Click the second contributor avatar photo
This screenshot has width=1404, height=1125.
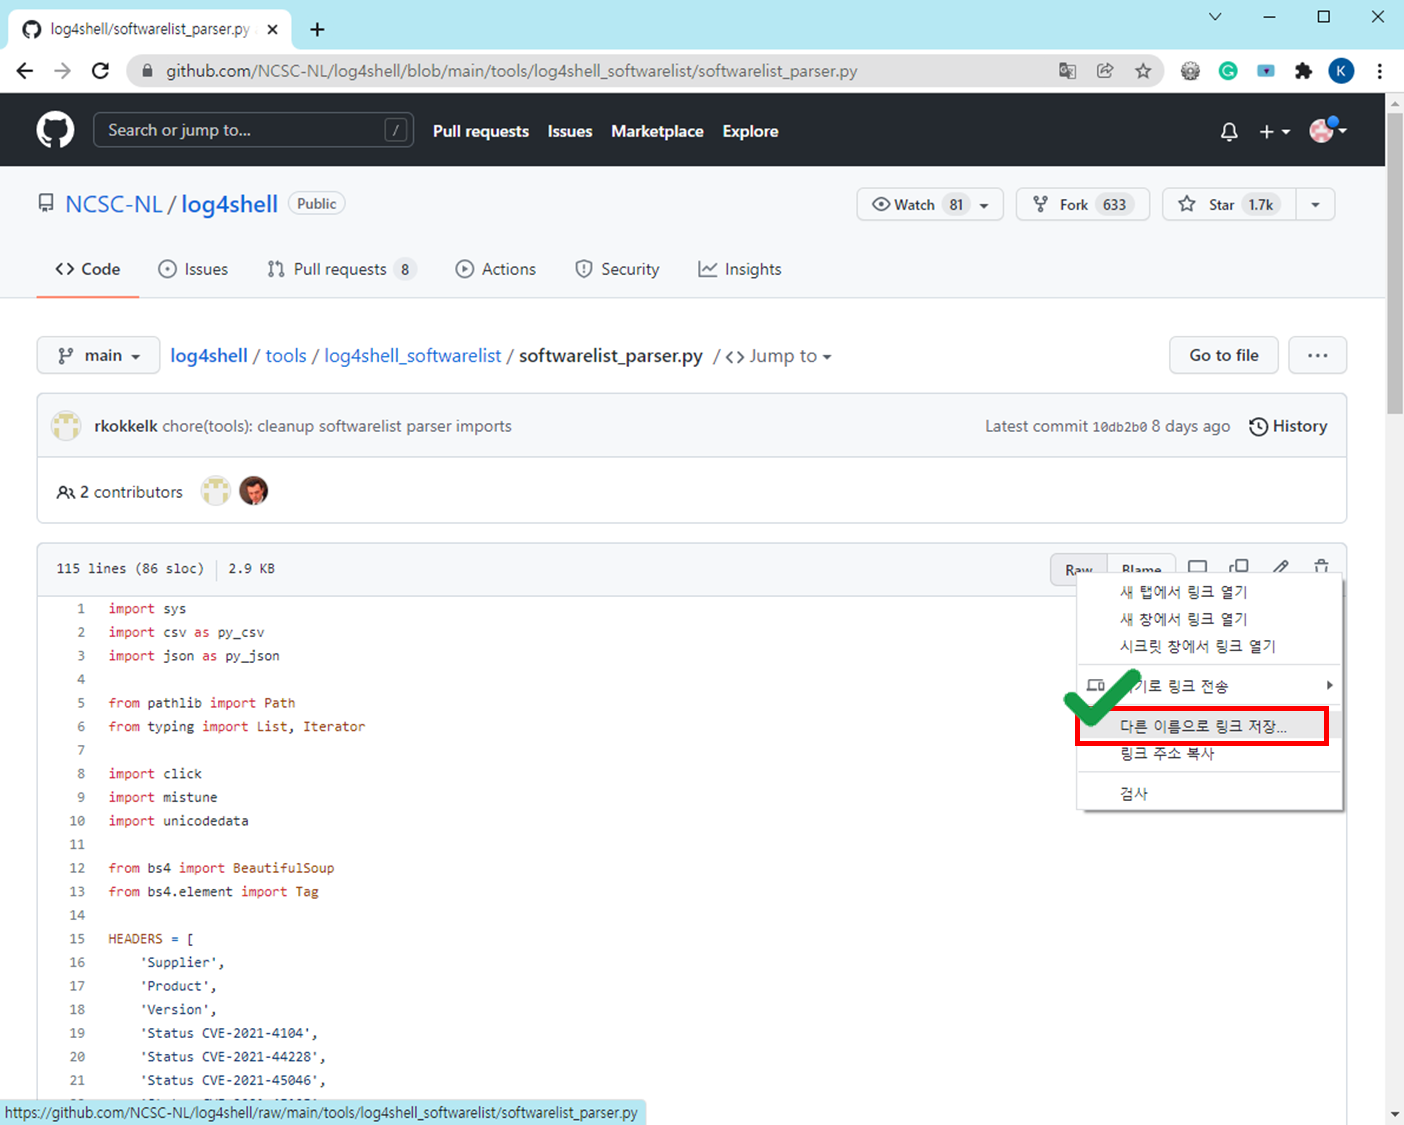coord(254,491)
